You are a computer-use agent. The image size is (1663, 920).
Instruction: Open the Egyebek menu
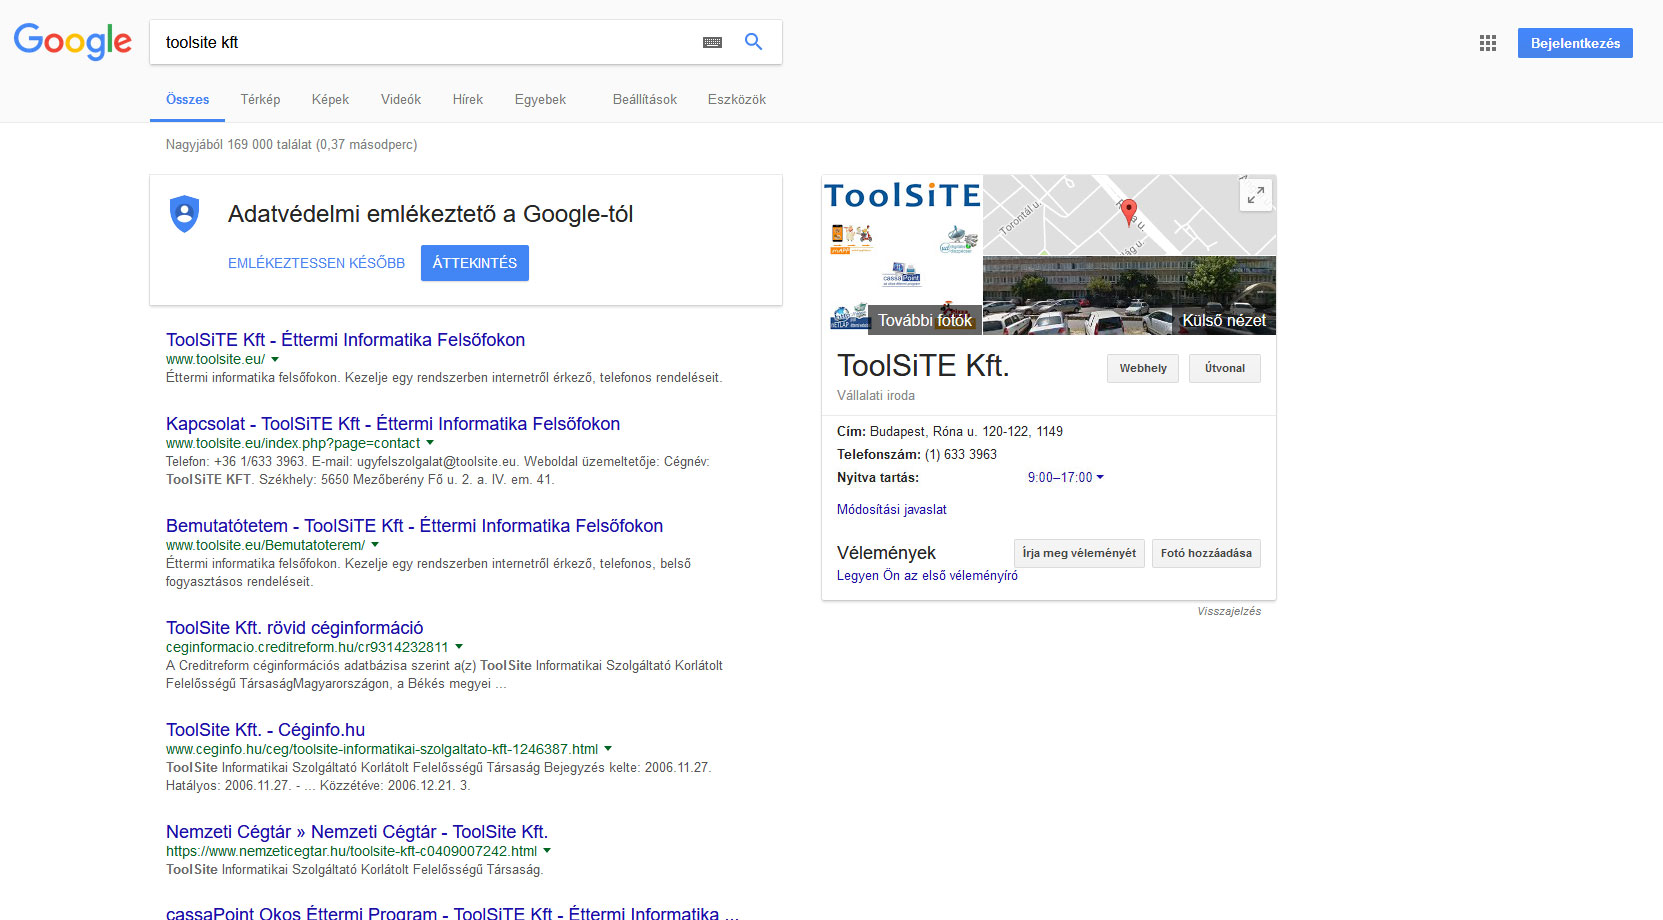[540, 100]
